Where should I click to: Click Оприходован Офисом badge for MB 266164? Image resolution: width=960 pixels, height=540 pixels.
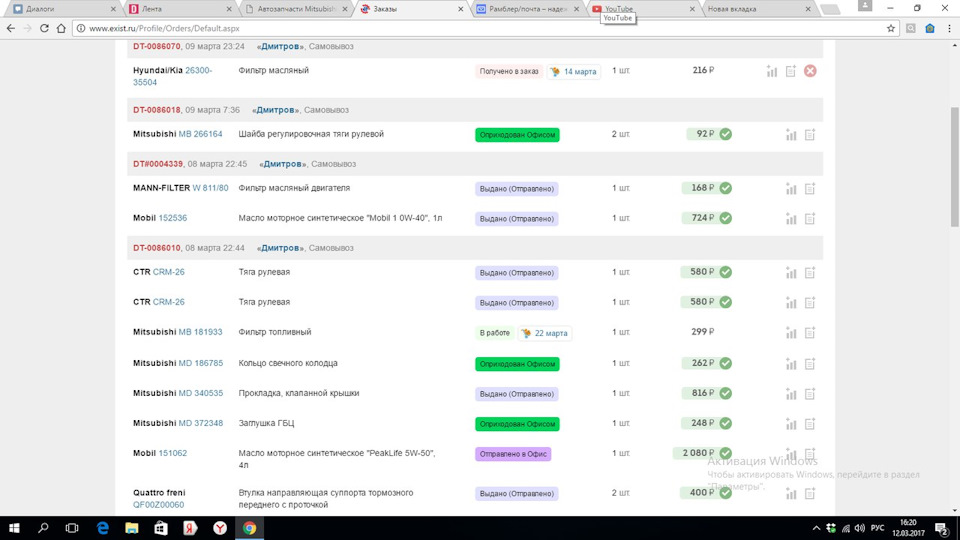pos(517,135)
